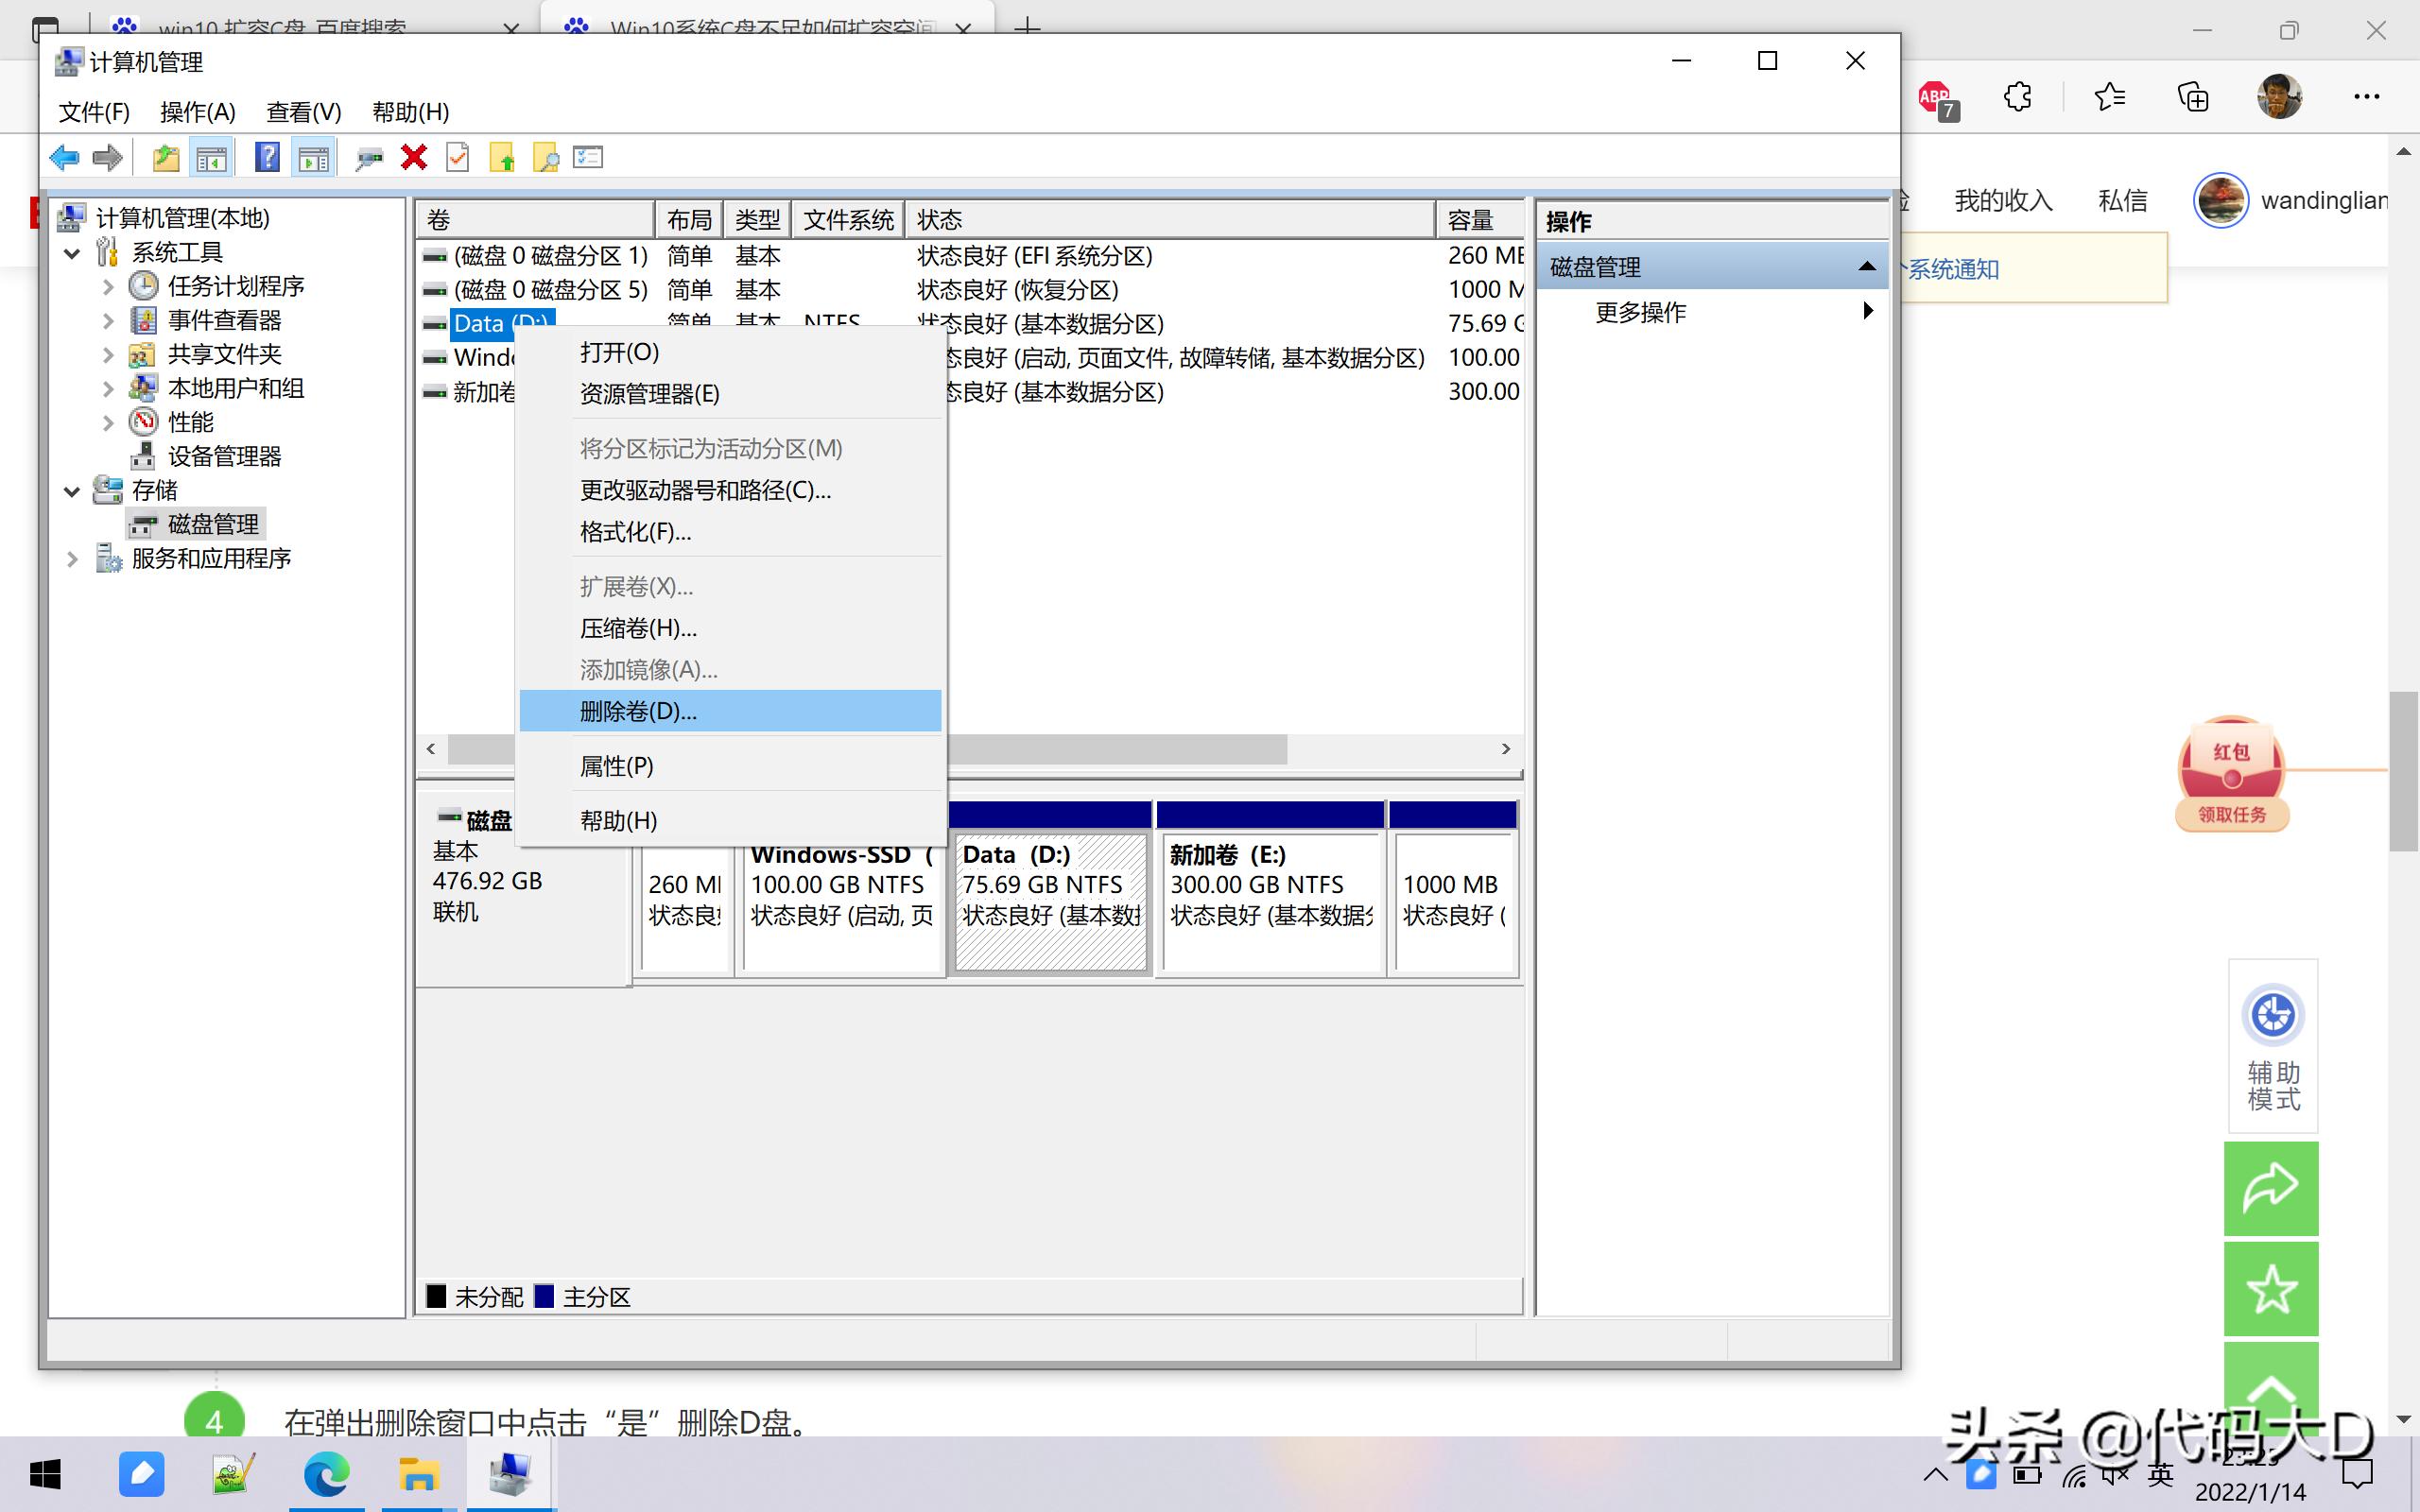Image resolution: width=2420 pixels, height=1512 pixels.
Task: Toggle the action pane toolbar icon
Action: tap(313, 157)
